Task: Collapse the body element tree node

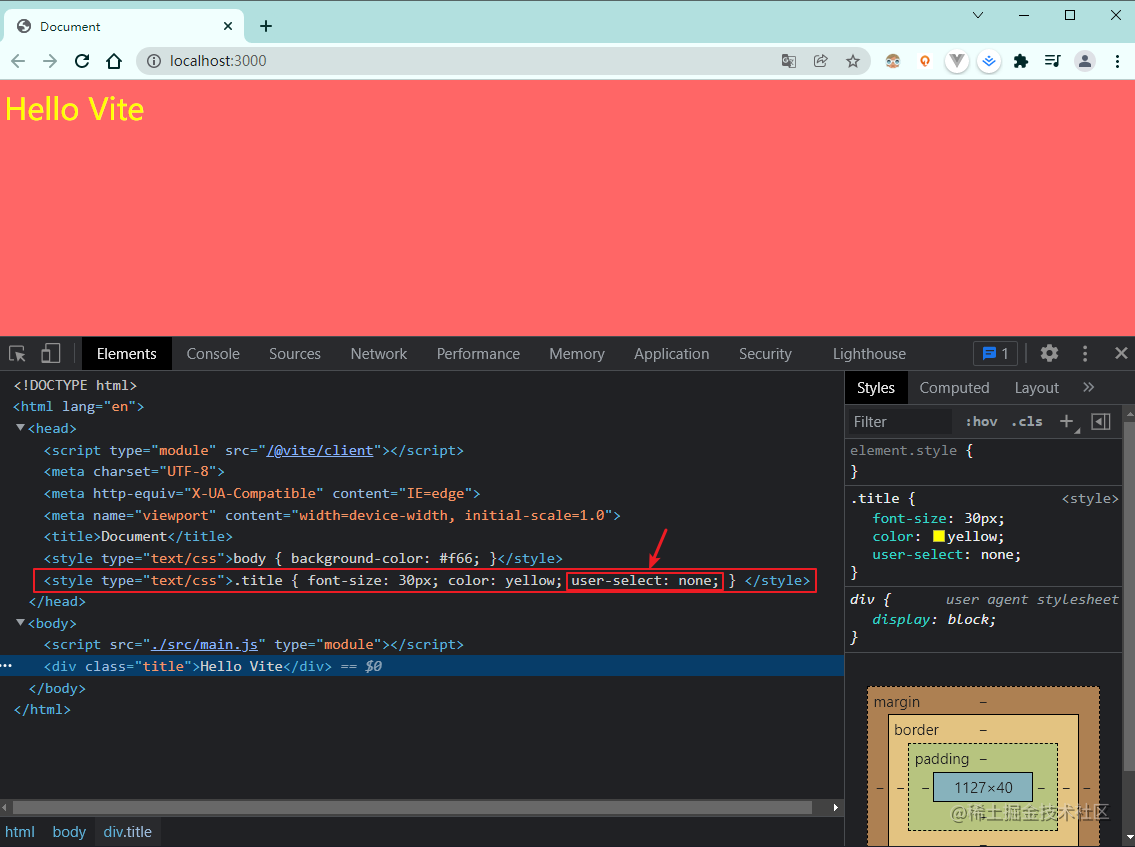Action: pyautogui.click(x=21, y=622)
